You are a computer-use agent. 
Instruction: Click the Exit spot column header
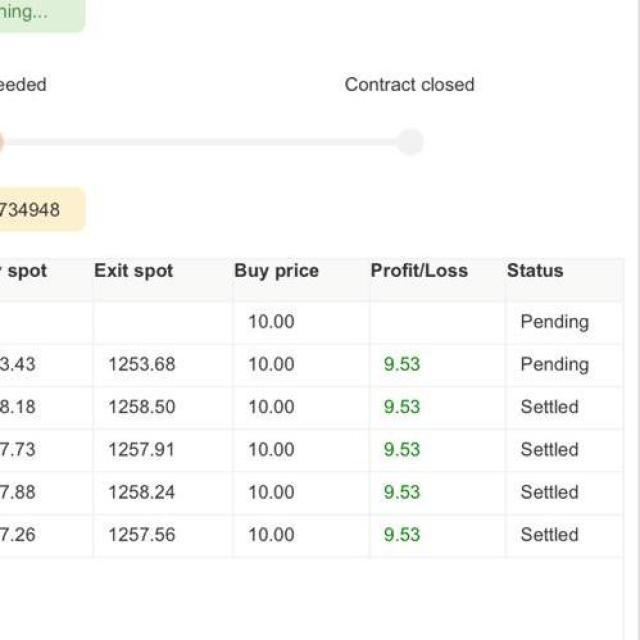coord(134,271)
